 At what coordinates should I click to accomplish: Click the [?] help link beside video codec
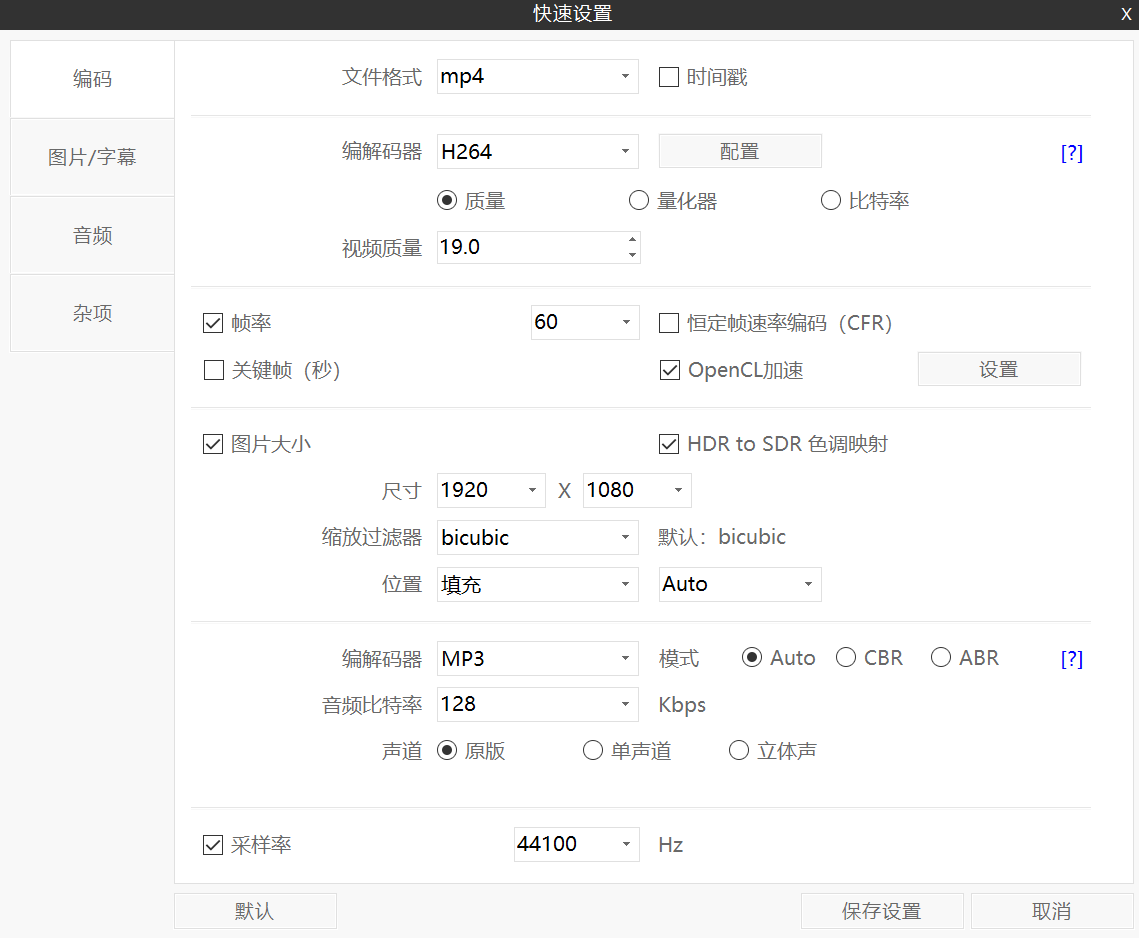click(x=1071, y=153)
